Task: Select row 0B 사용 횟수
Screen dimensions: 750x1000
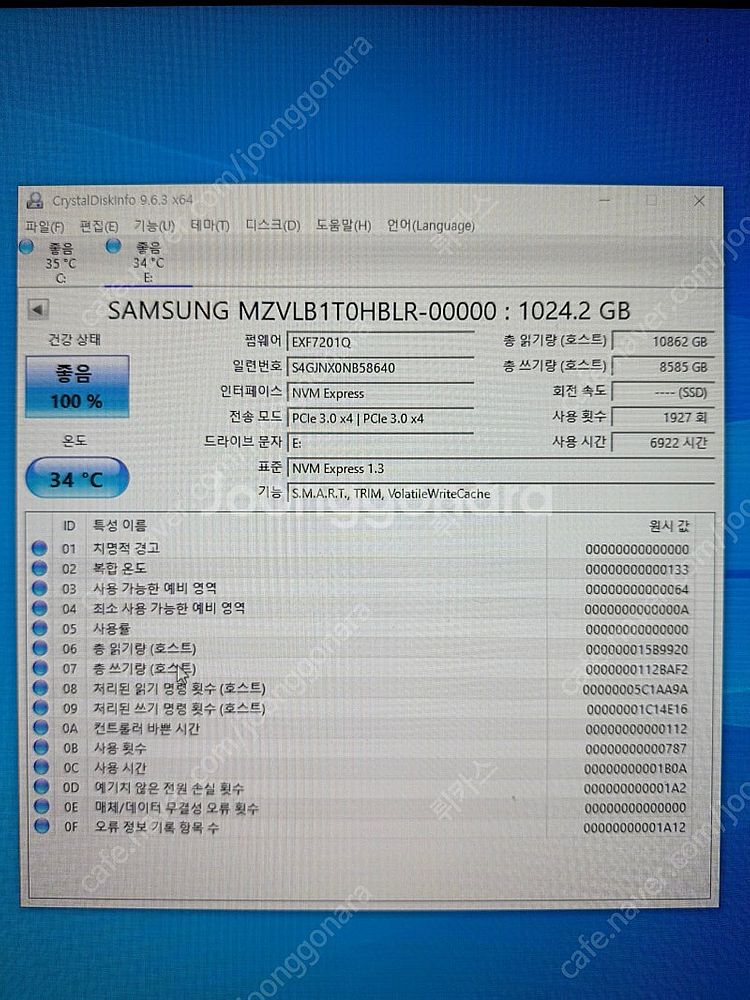Action: [361, 748]
